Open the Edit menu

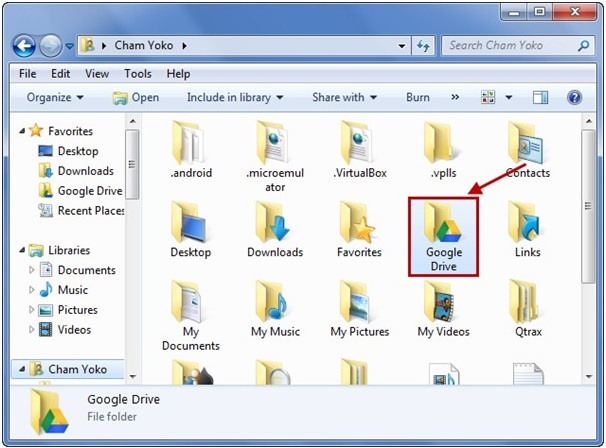click(x=60, y=73)
